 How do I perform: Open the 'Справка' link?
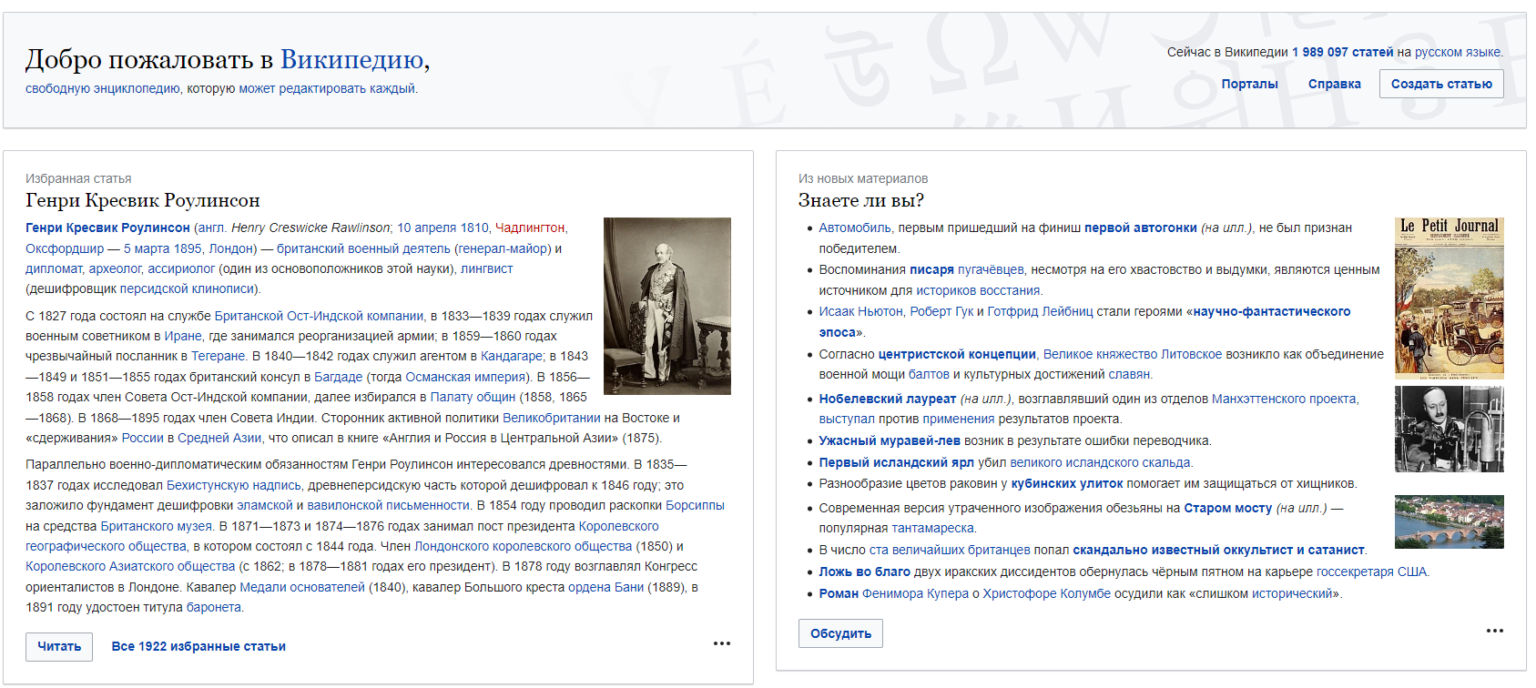point(1334,84)
